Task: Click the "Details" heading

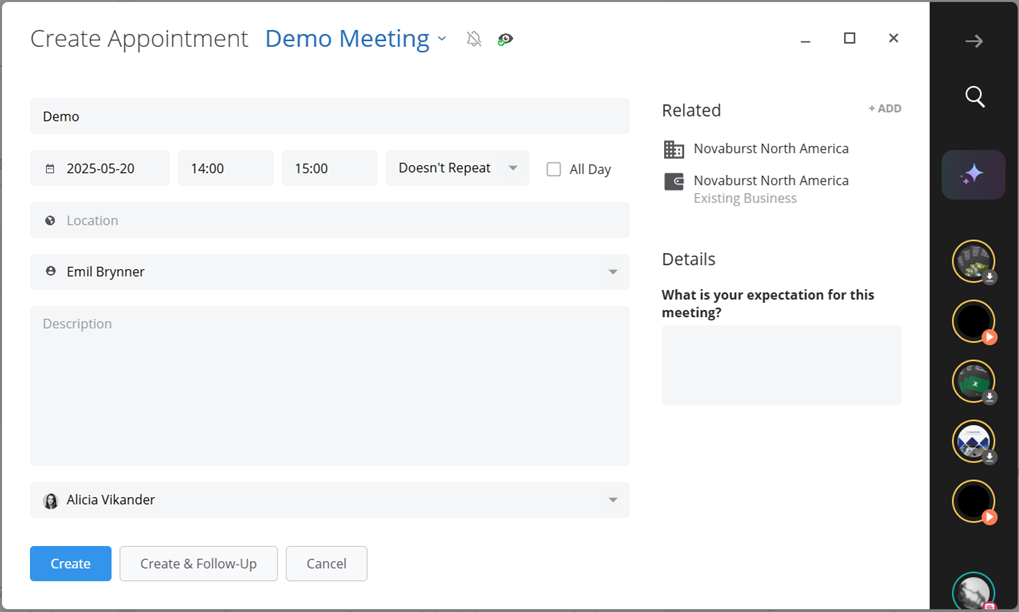Action: tap(688, 259)
